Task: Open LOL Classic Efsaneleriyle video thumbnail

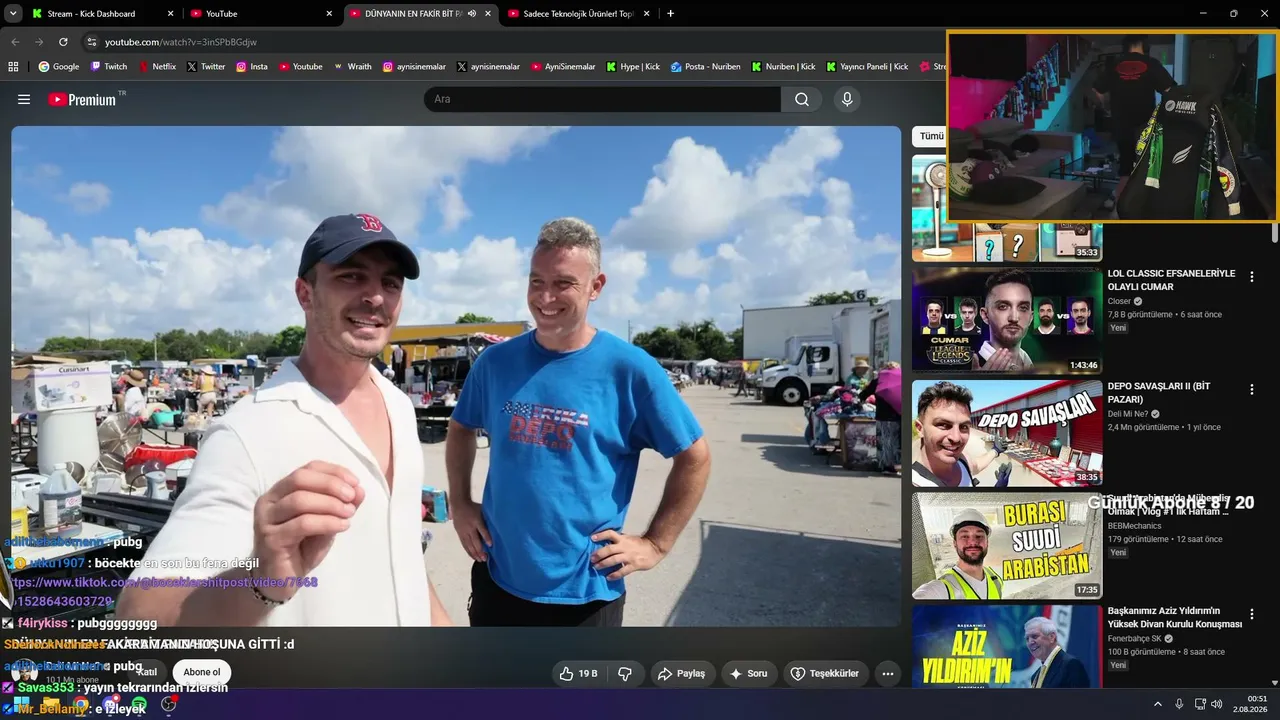Action: click(1005, 320)
